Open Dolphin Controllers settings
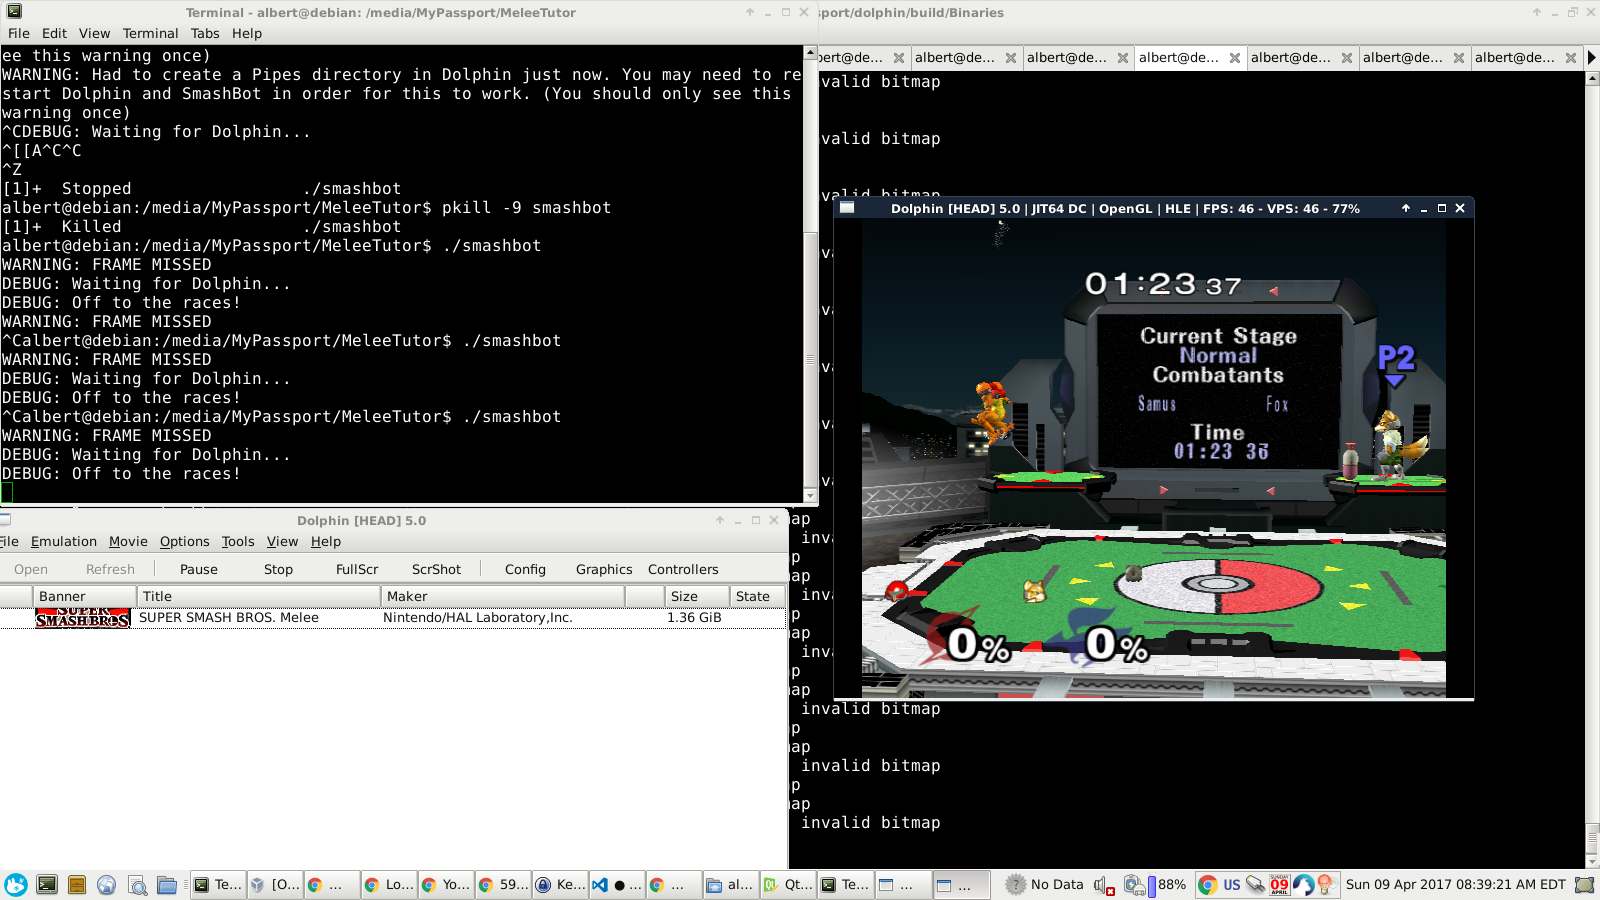 coord(683,569)
